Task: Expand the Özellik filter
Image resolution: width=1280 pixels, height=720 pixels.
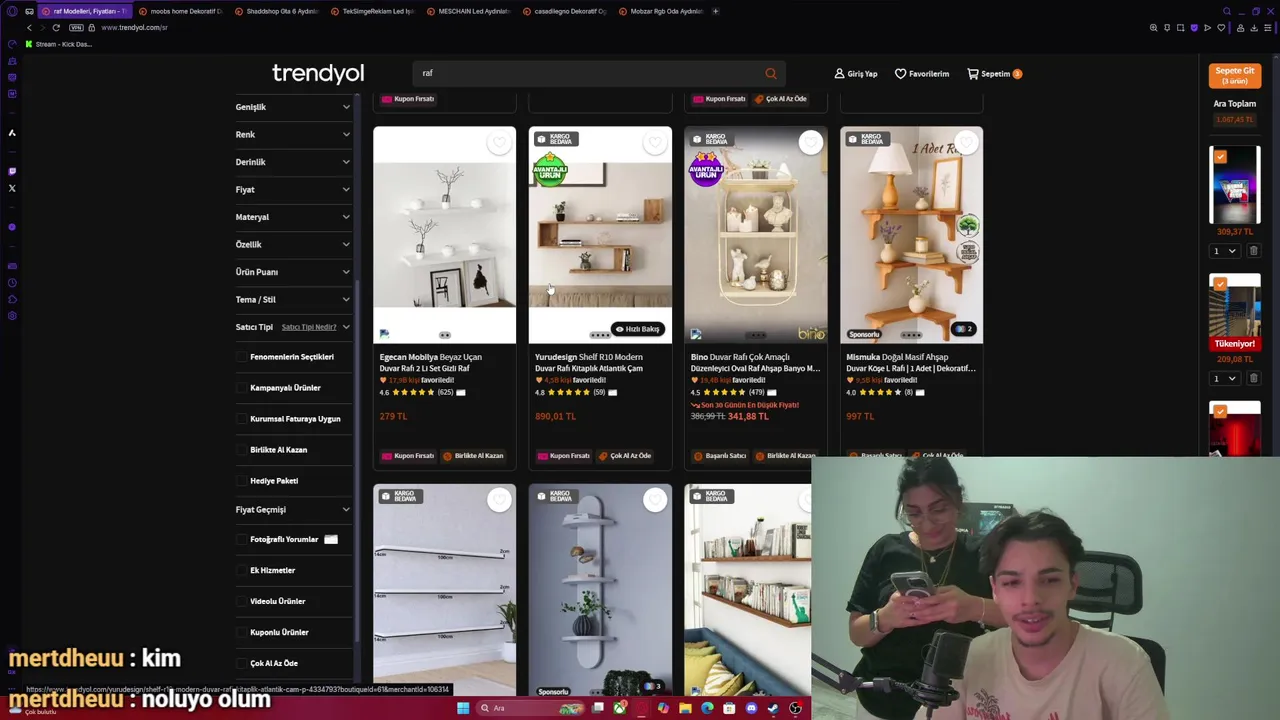Action: 293,244
